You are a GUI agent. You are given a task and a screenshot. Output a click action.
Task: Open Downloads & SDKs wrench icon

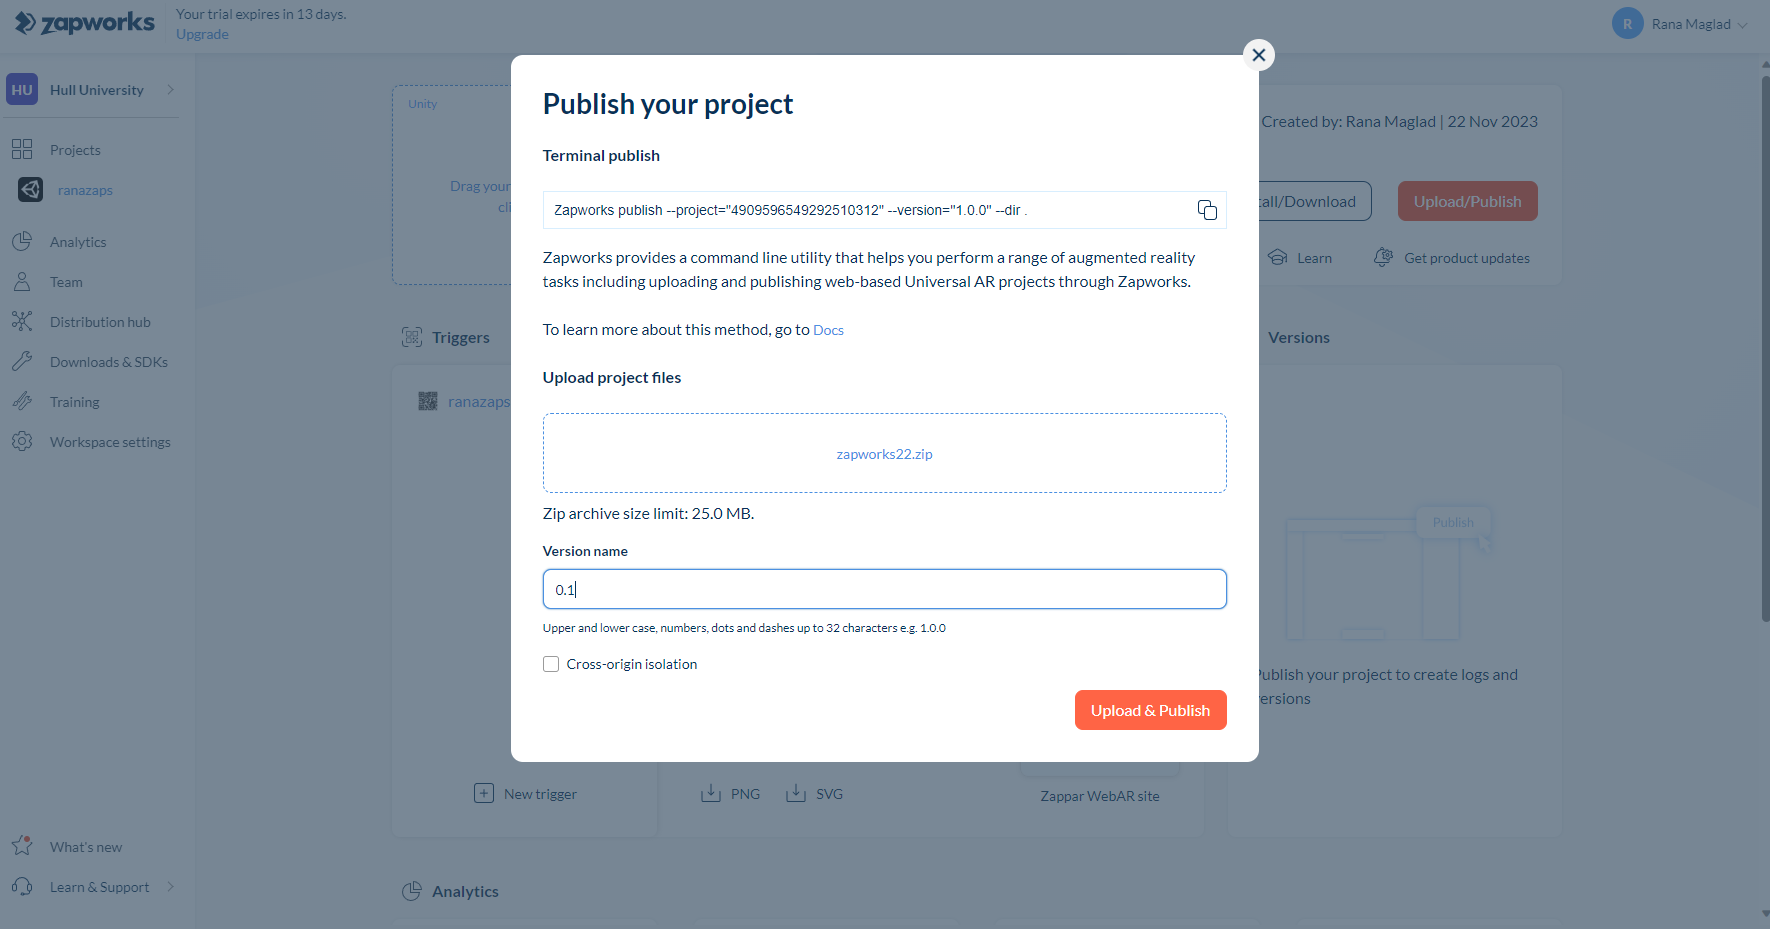tap(22, 362)
